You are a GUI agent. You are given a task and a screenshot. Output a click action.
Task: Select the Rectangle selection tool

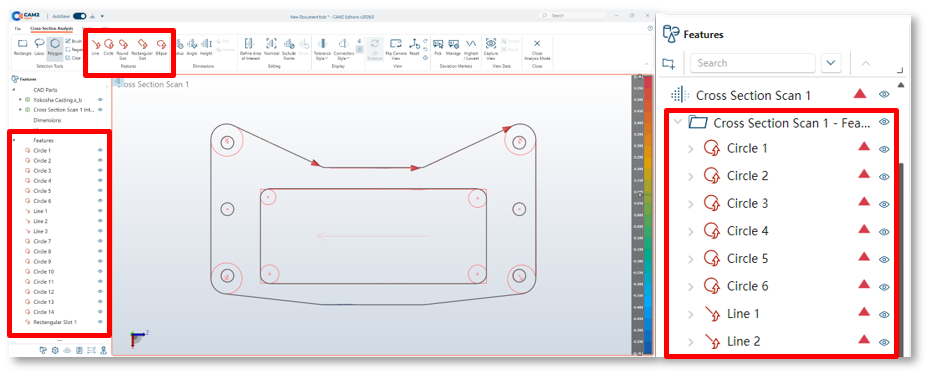[22, 47]
